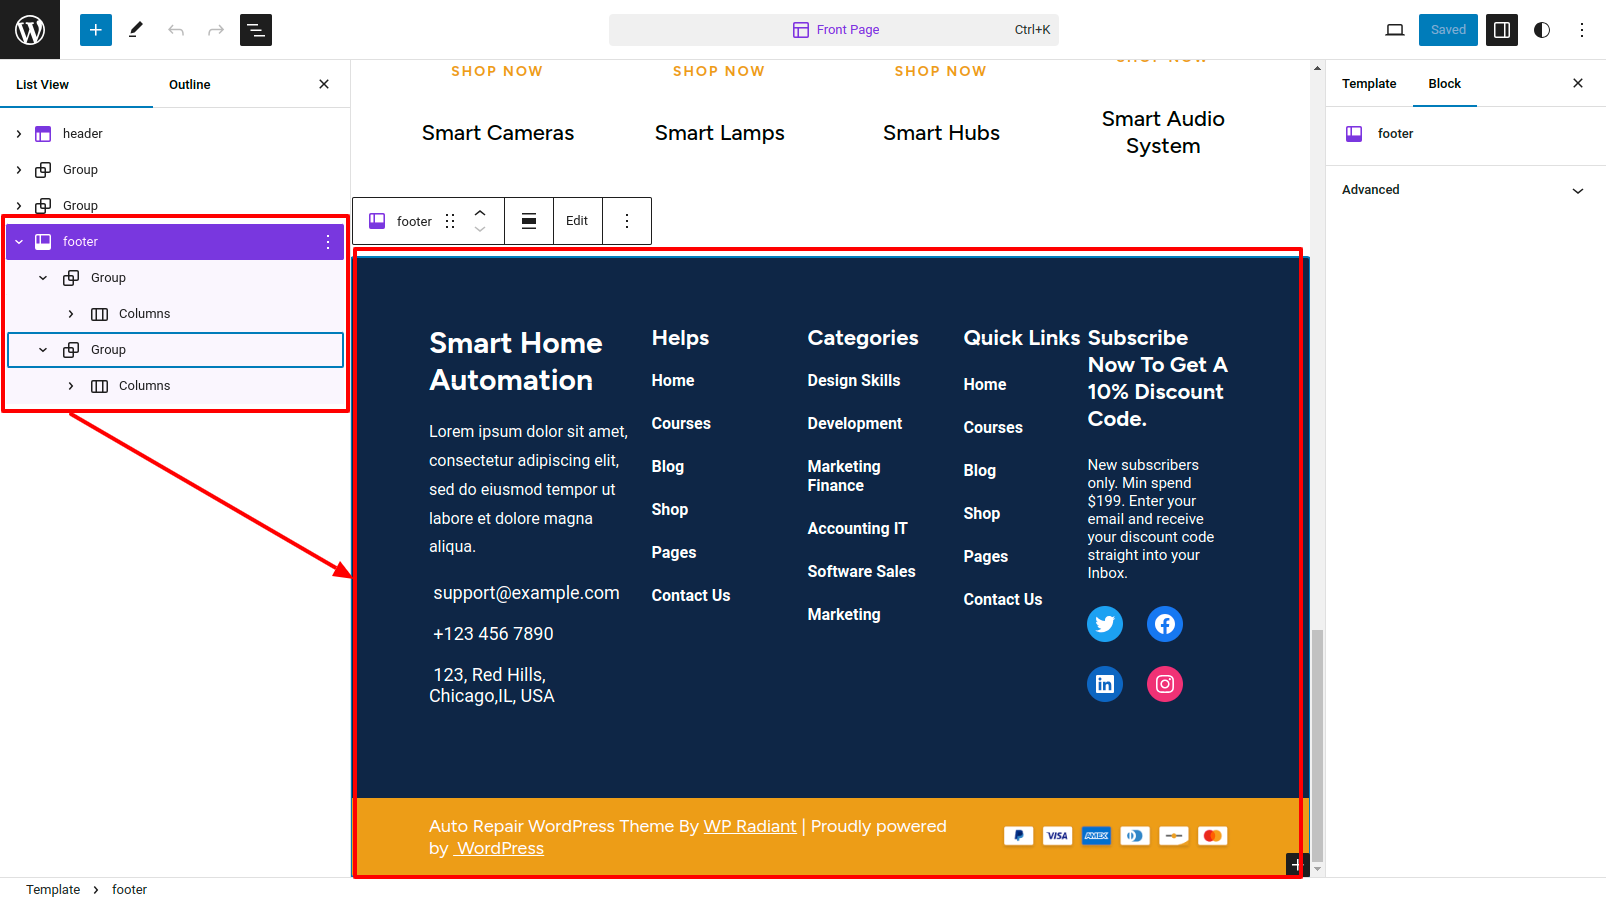This screenshot has width=1606, height=902.
Task: Switch to the Outline tab
Action: [189, 85]
